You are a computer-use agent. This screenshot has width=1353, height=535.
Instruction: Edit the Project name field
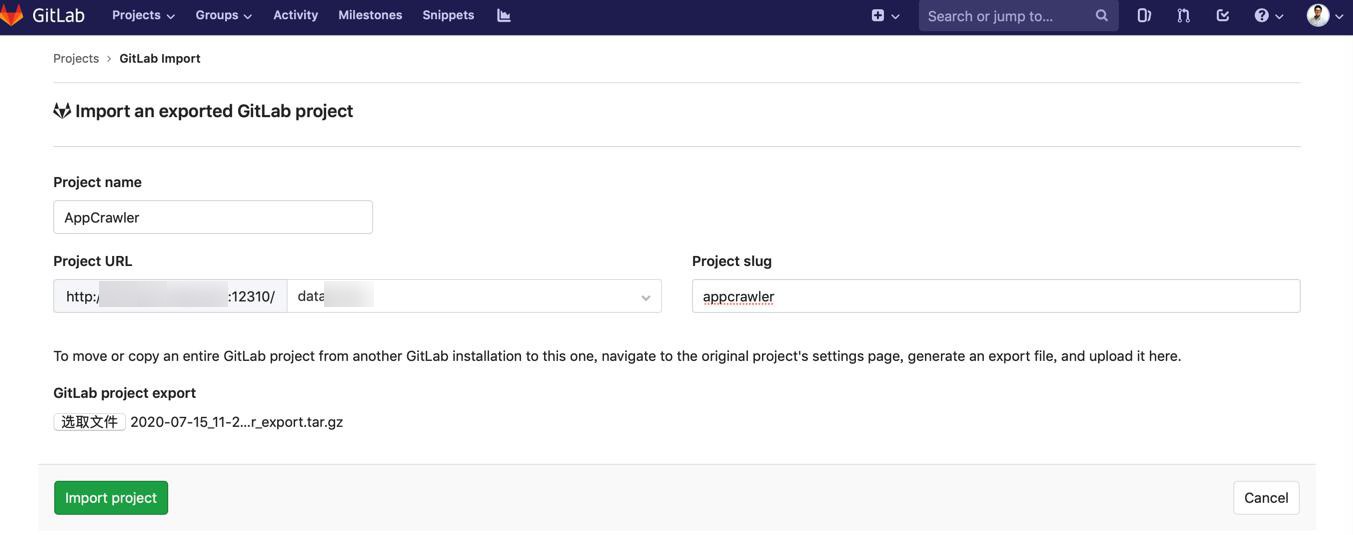[213, 217]
